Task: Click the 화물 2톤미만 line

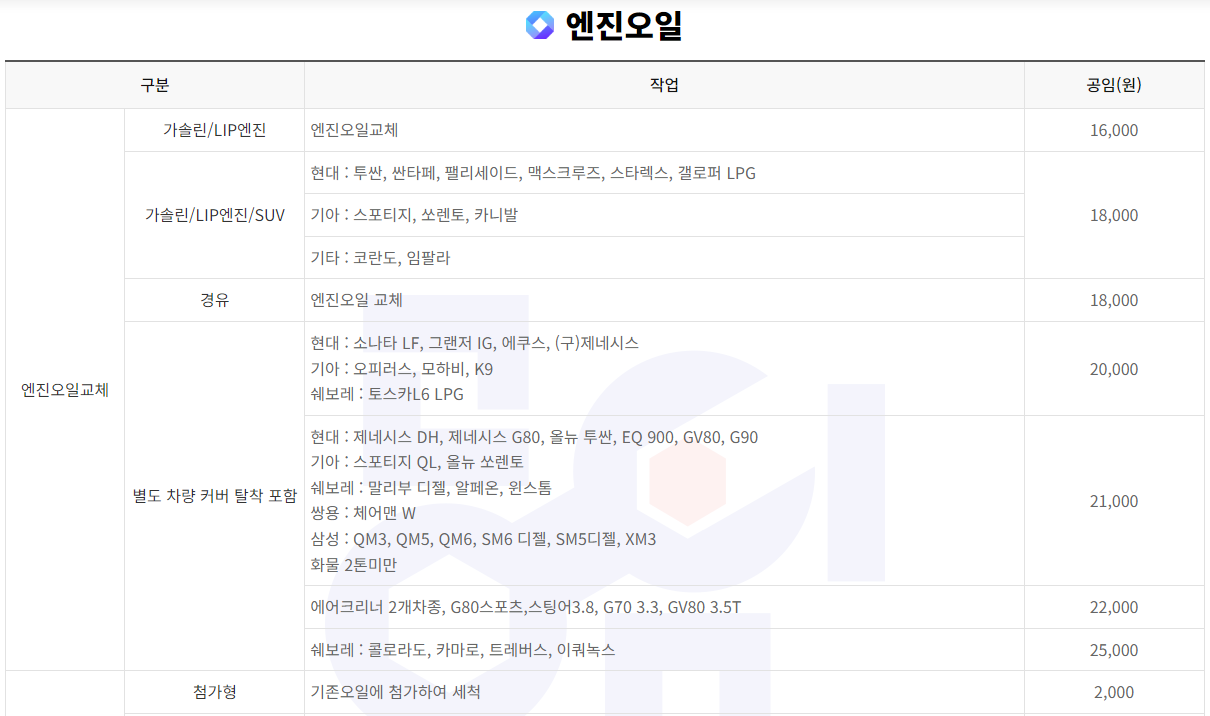Action: tap(354, 565)
